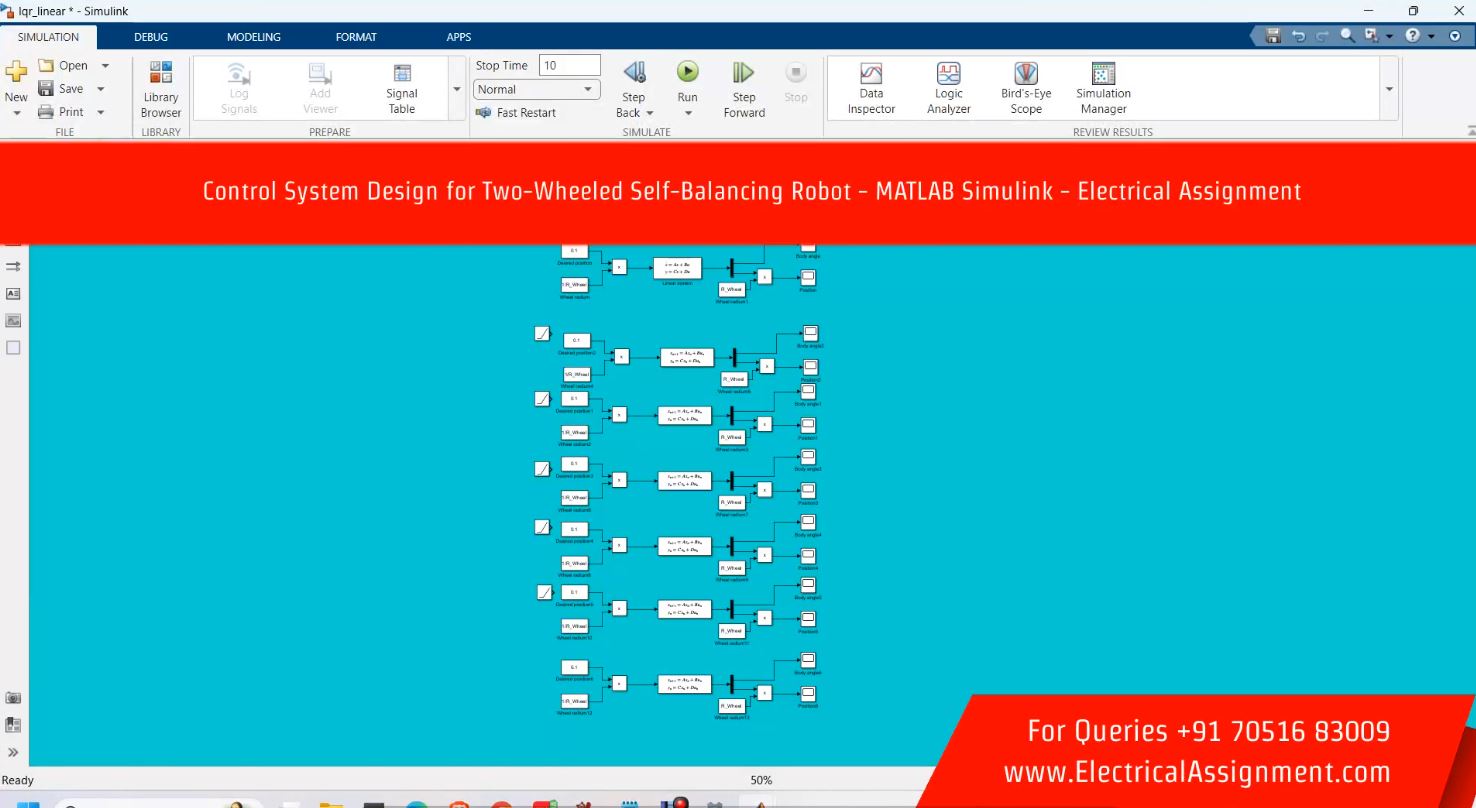Click the screenshot camera icon in left palette

[x=13, y=698]
